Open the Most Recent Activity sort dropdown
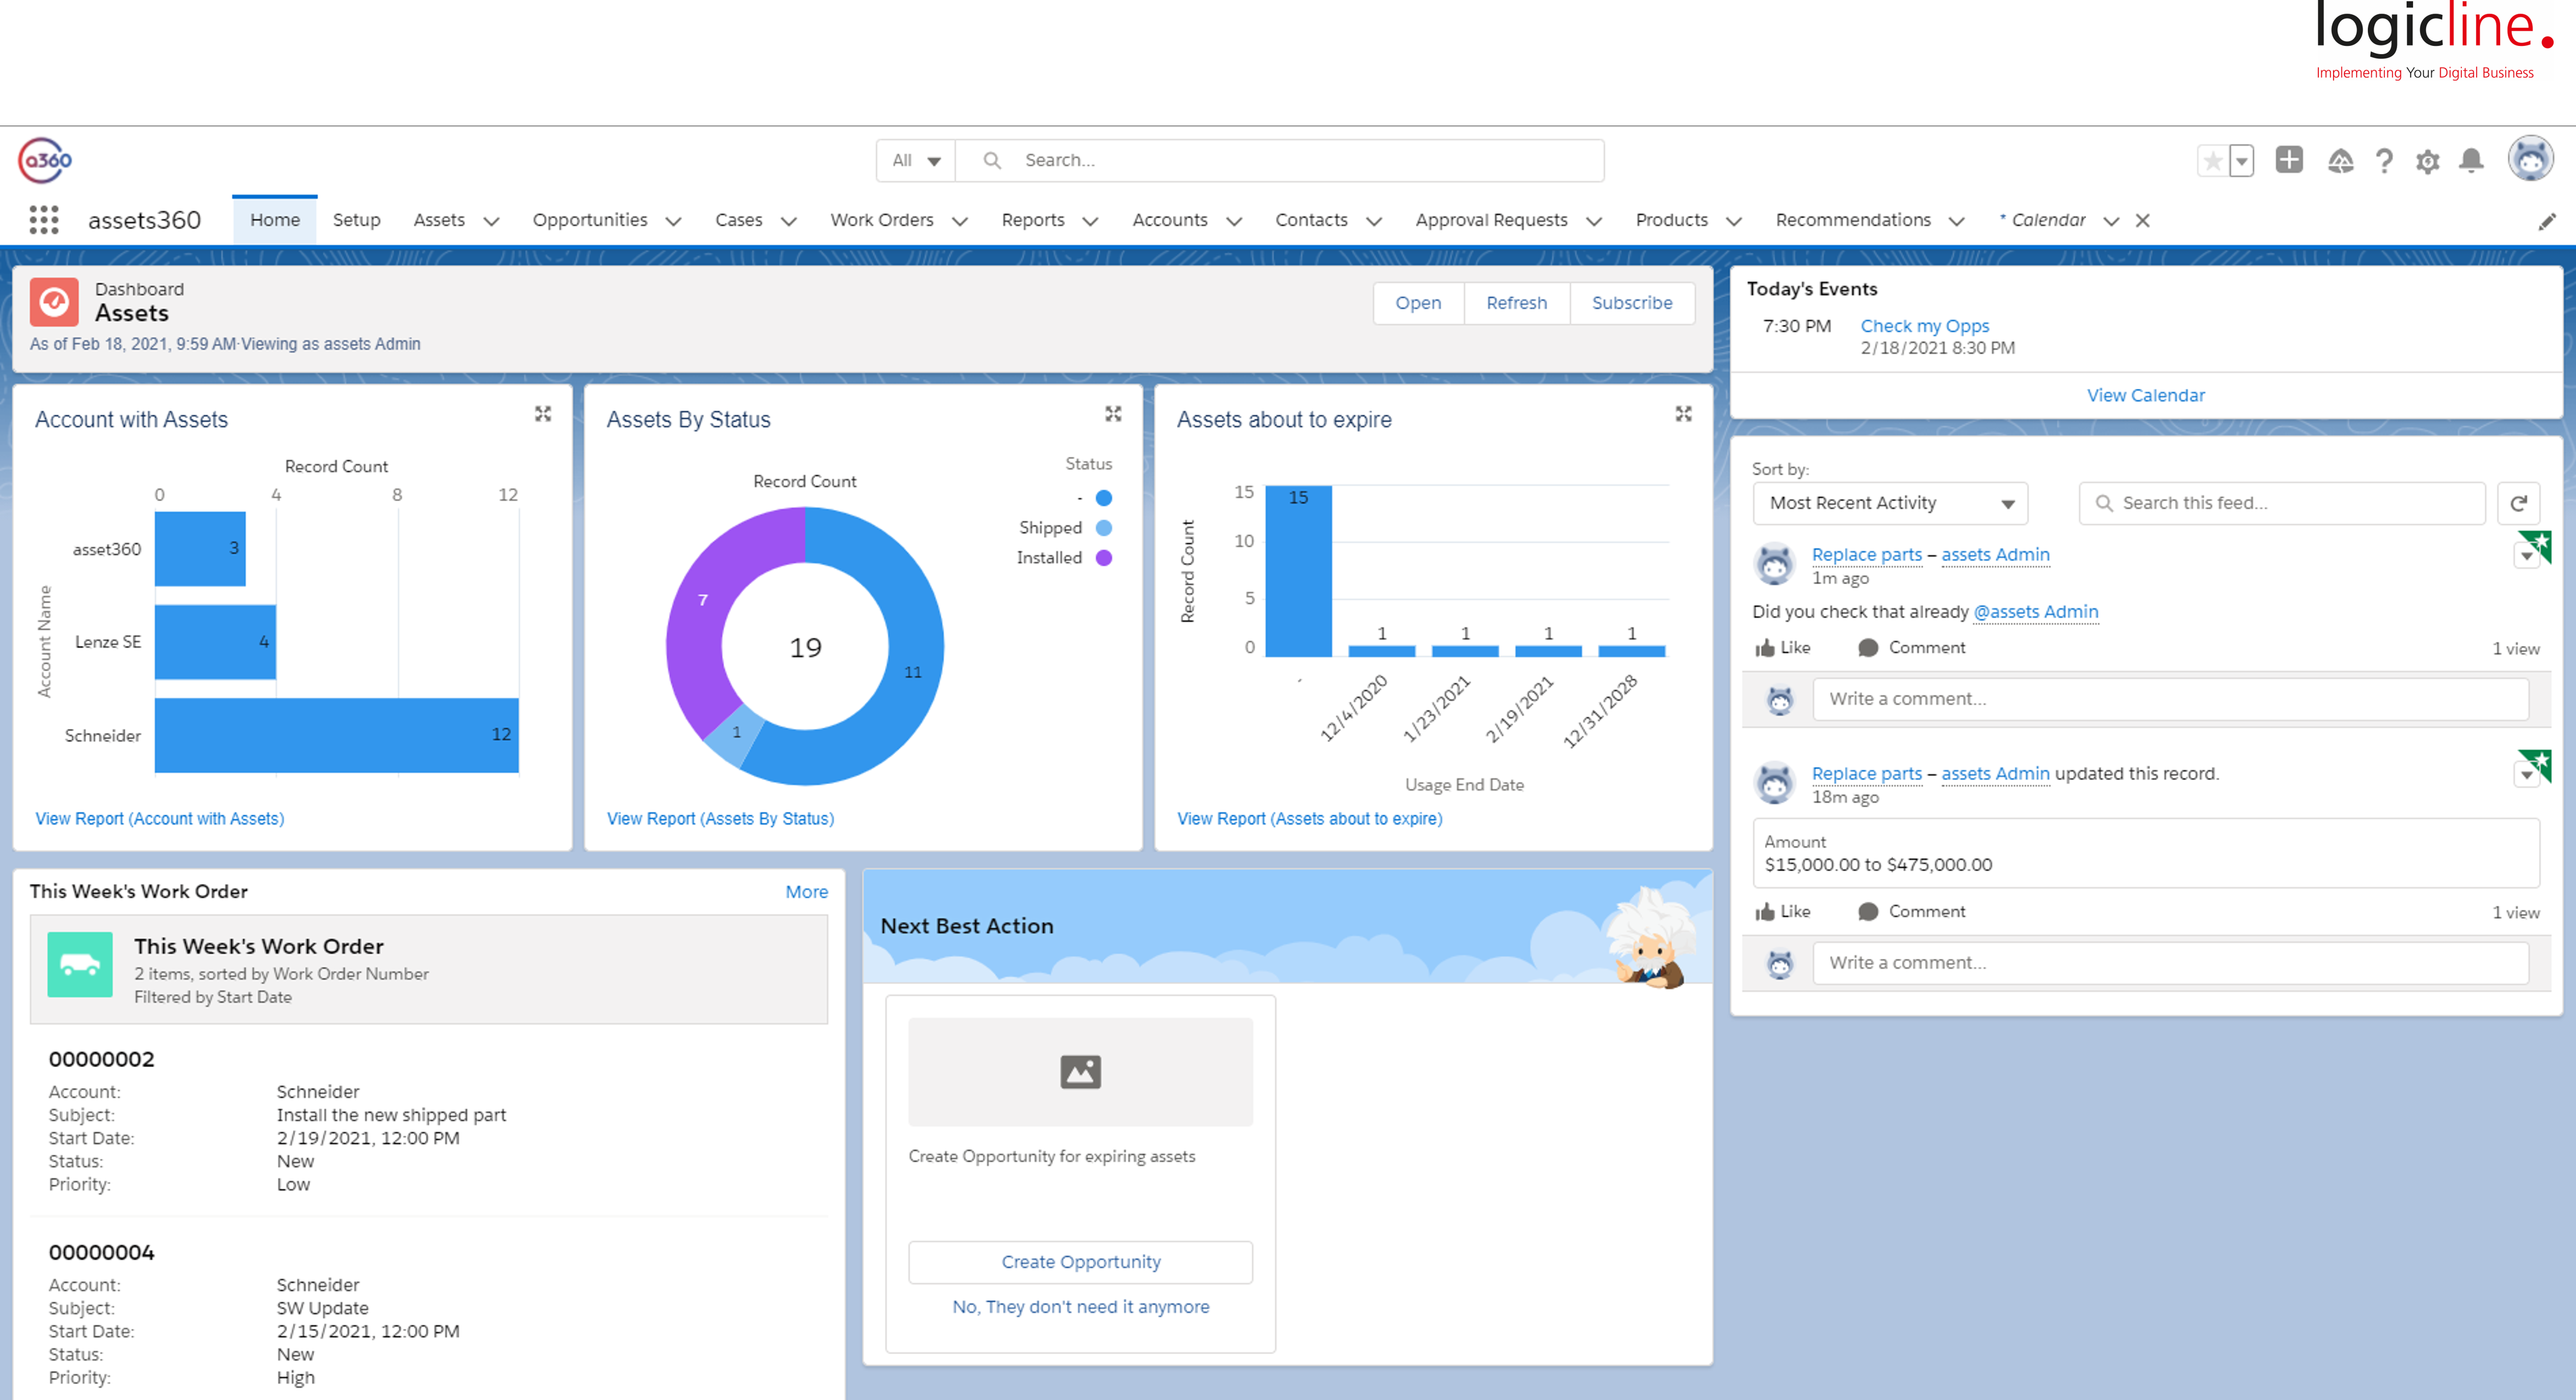The width and height of the screenshot is (2576, 1400). (1890, 503)
